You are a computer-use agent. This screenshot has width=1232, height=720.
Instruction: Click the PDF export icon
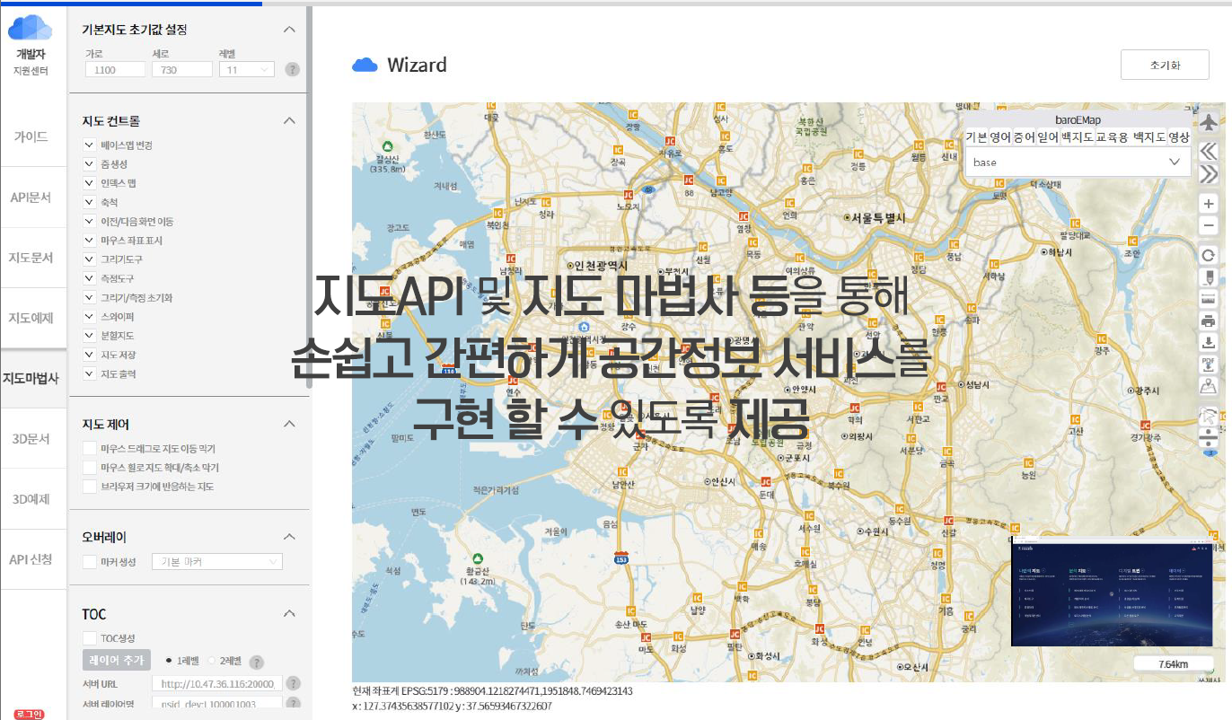click(1209, 365)
